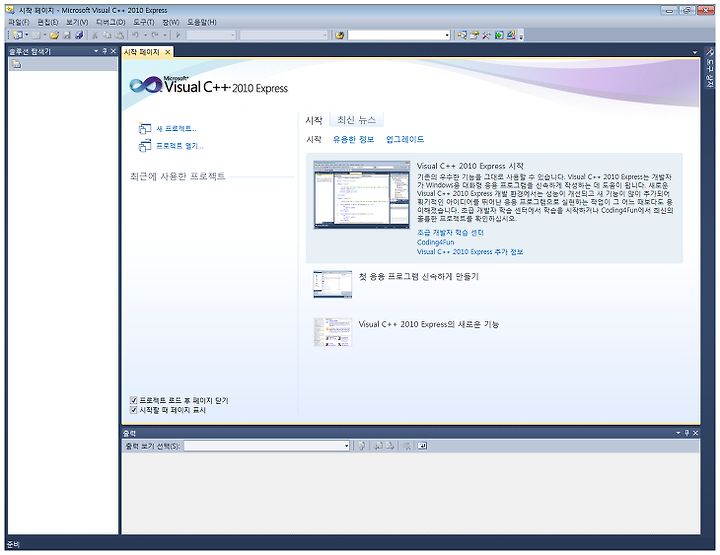This screenshot has height=555, width=720.
Task: Click the Open File folder icon
Action: coord(55,35)
